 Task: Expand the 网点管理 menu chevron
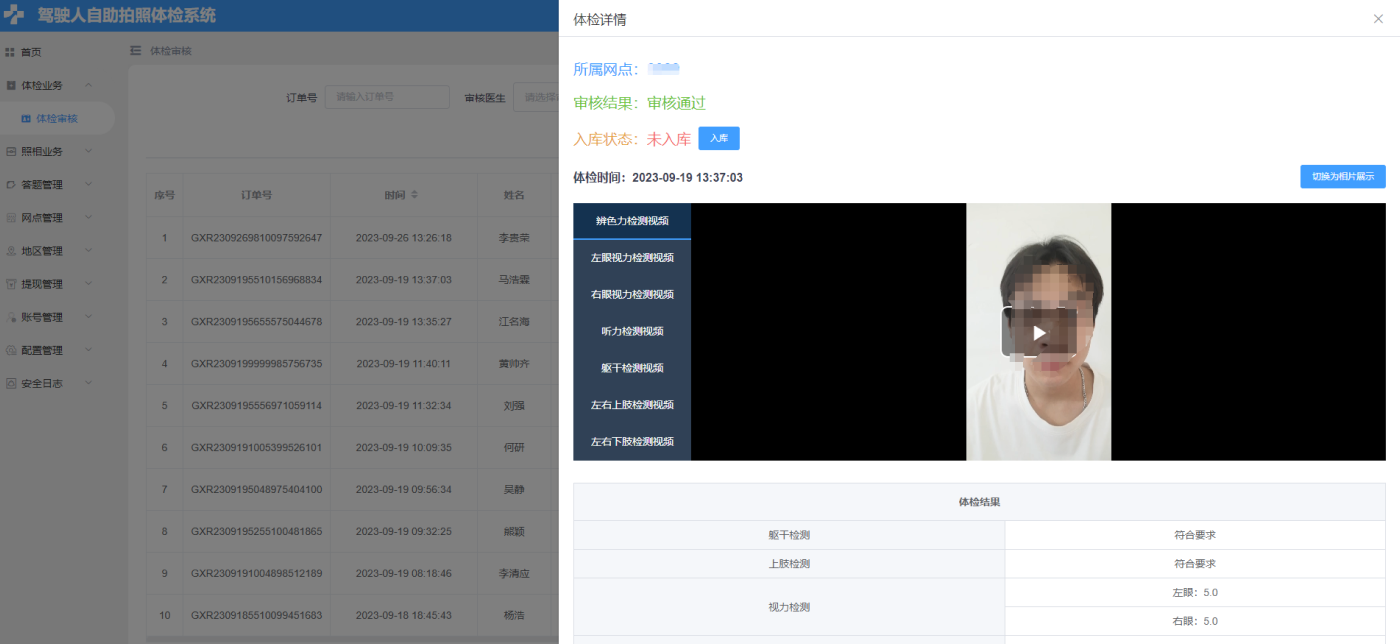click(88, 218)
